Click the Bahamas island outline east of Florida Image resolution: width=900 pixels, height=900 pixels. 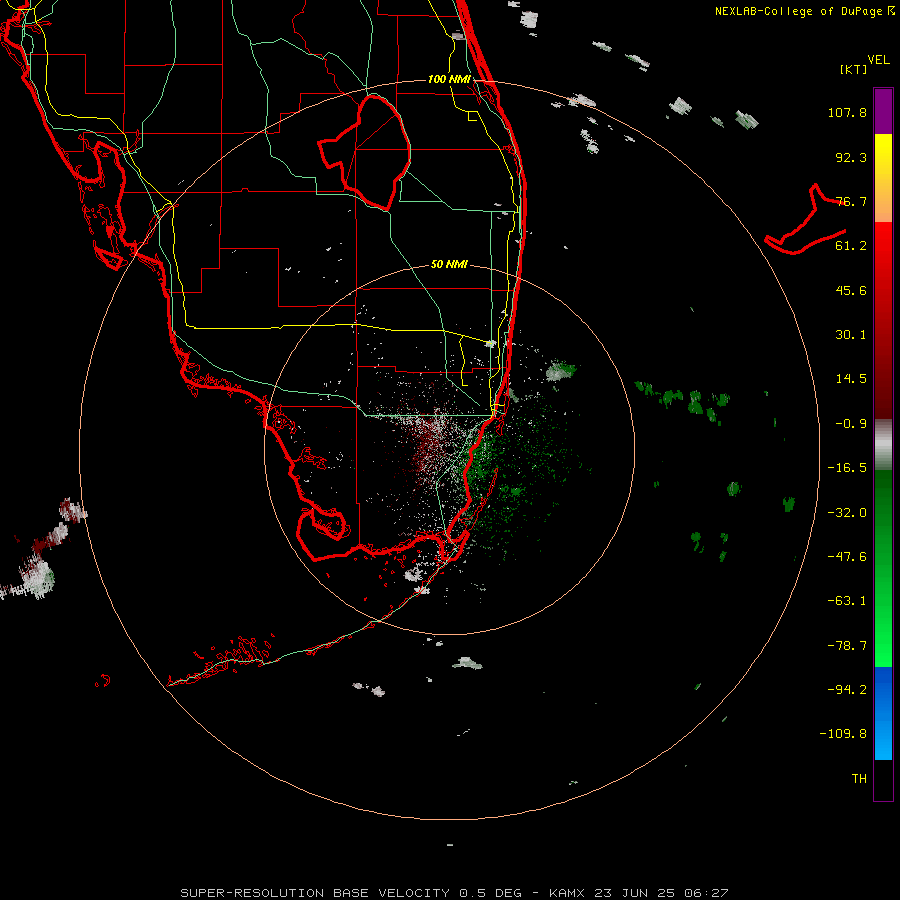(805, 220)
